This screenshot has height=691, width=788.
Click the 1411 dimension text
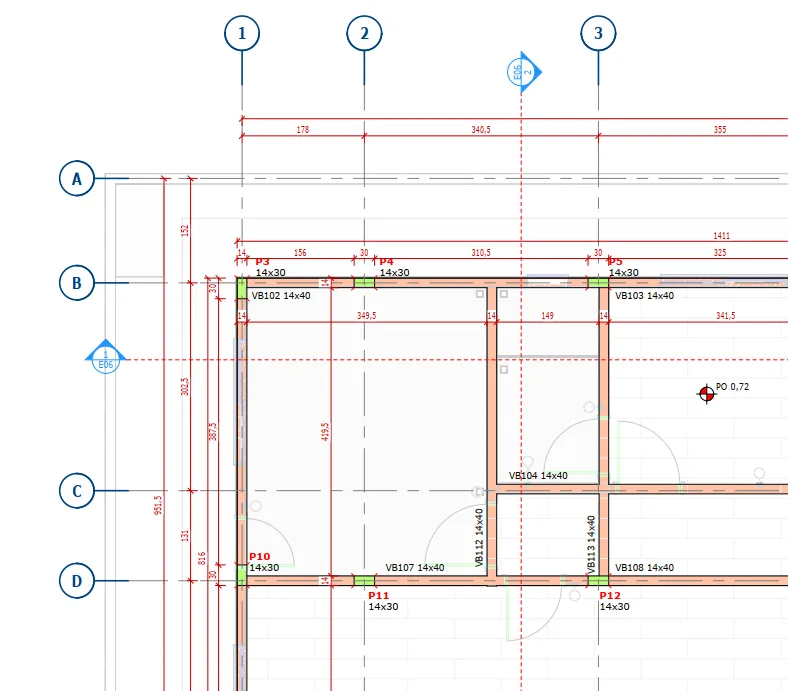(721, 236)
